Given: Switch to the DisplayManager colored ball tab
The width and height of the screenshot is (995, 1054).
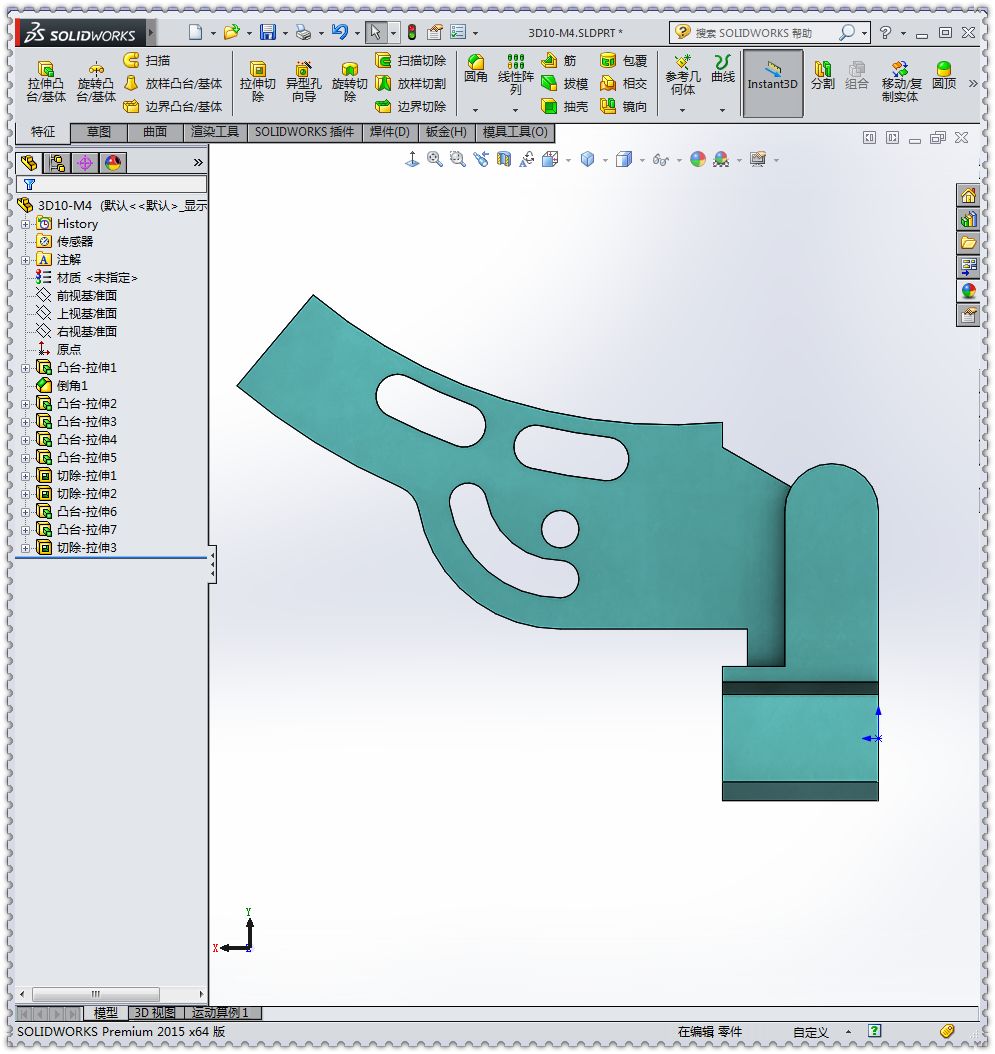Looking at the screenshot, I should pos(111,161).
